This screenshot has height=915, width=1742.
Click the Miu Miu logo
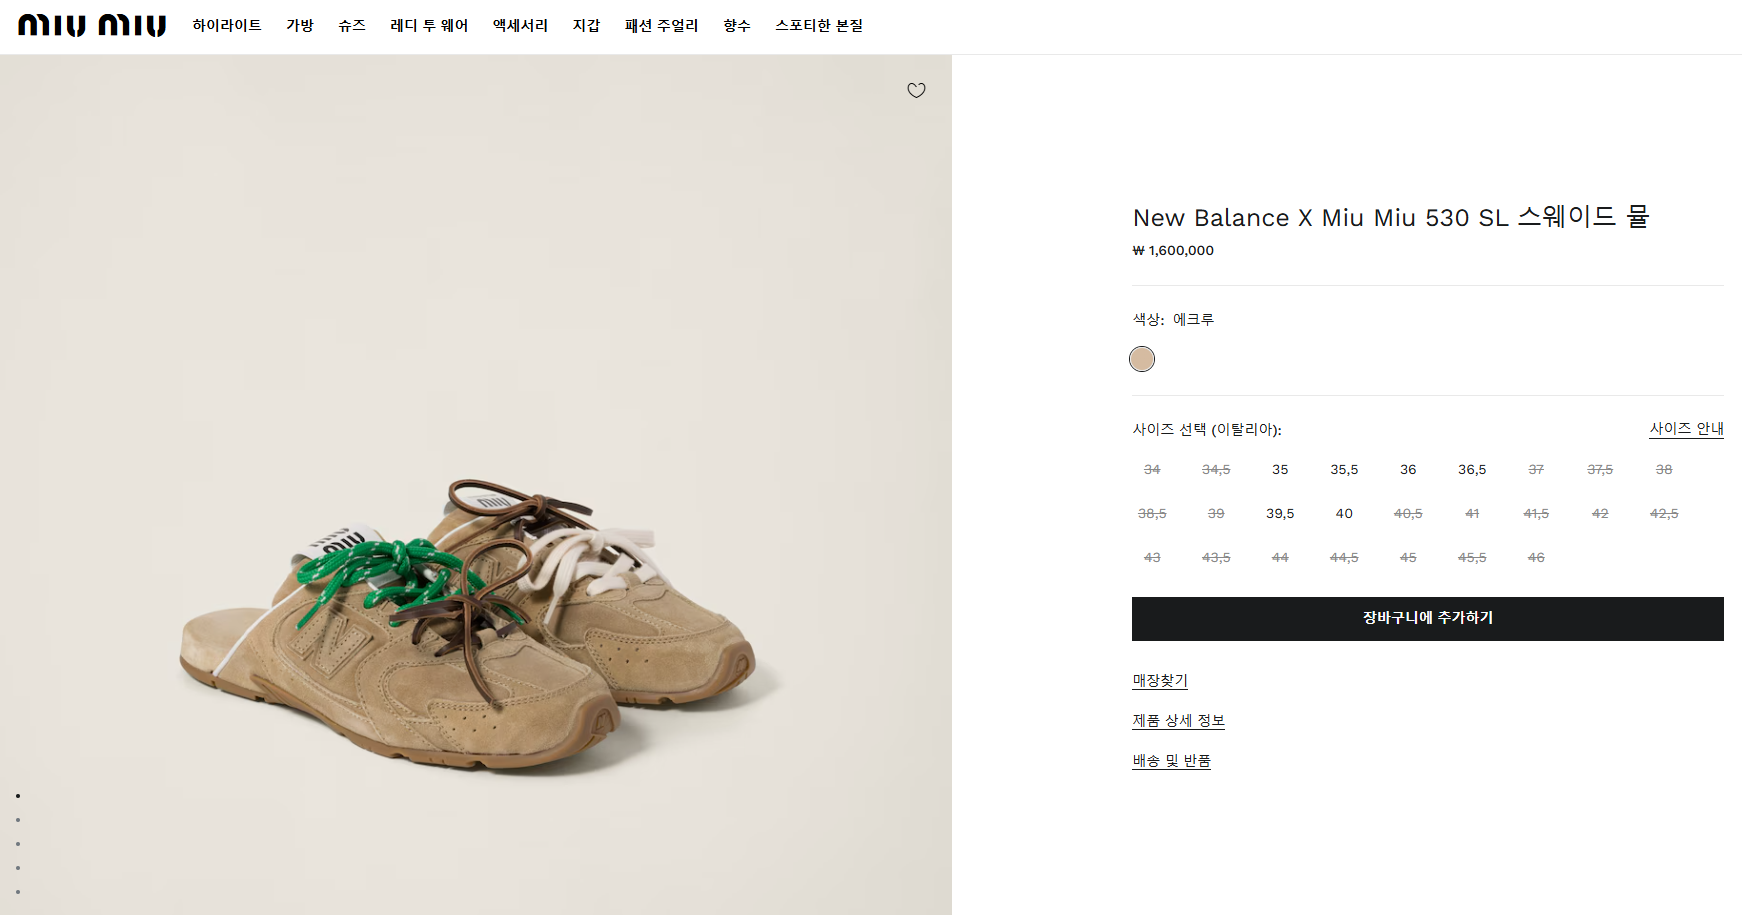(92, 25)
